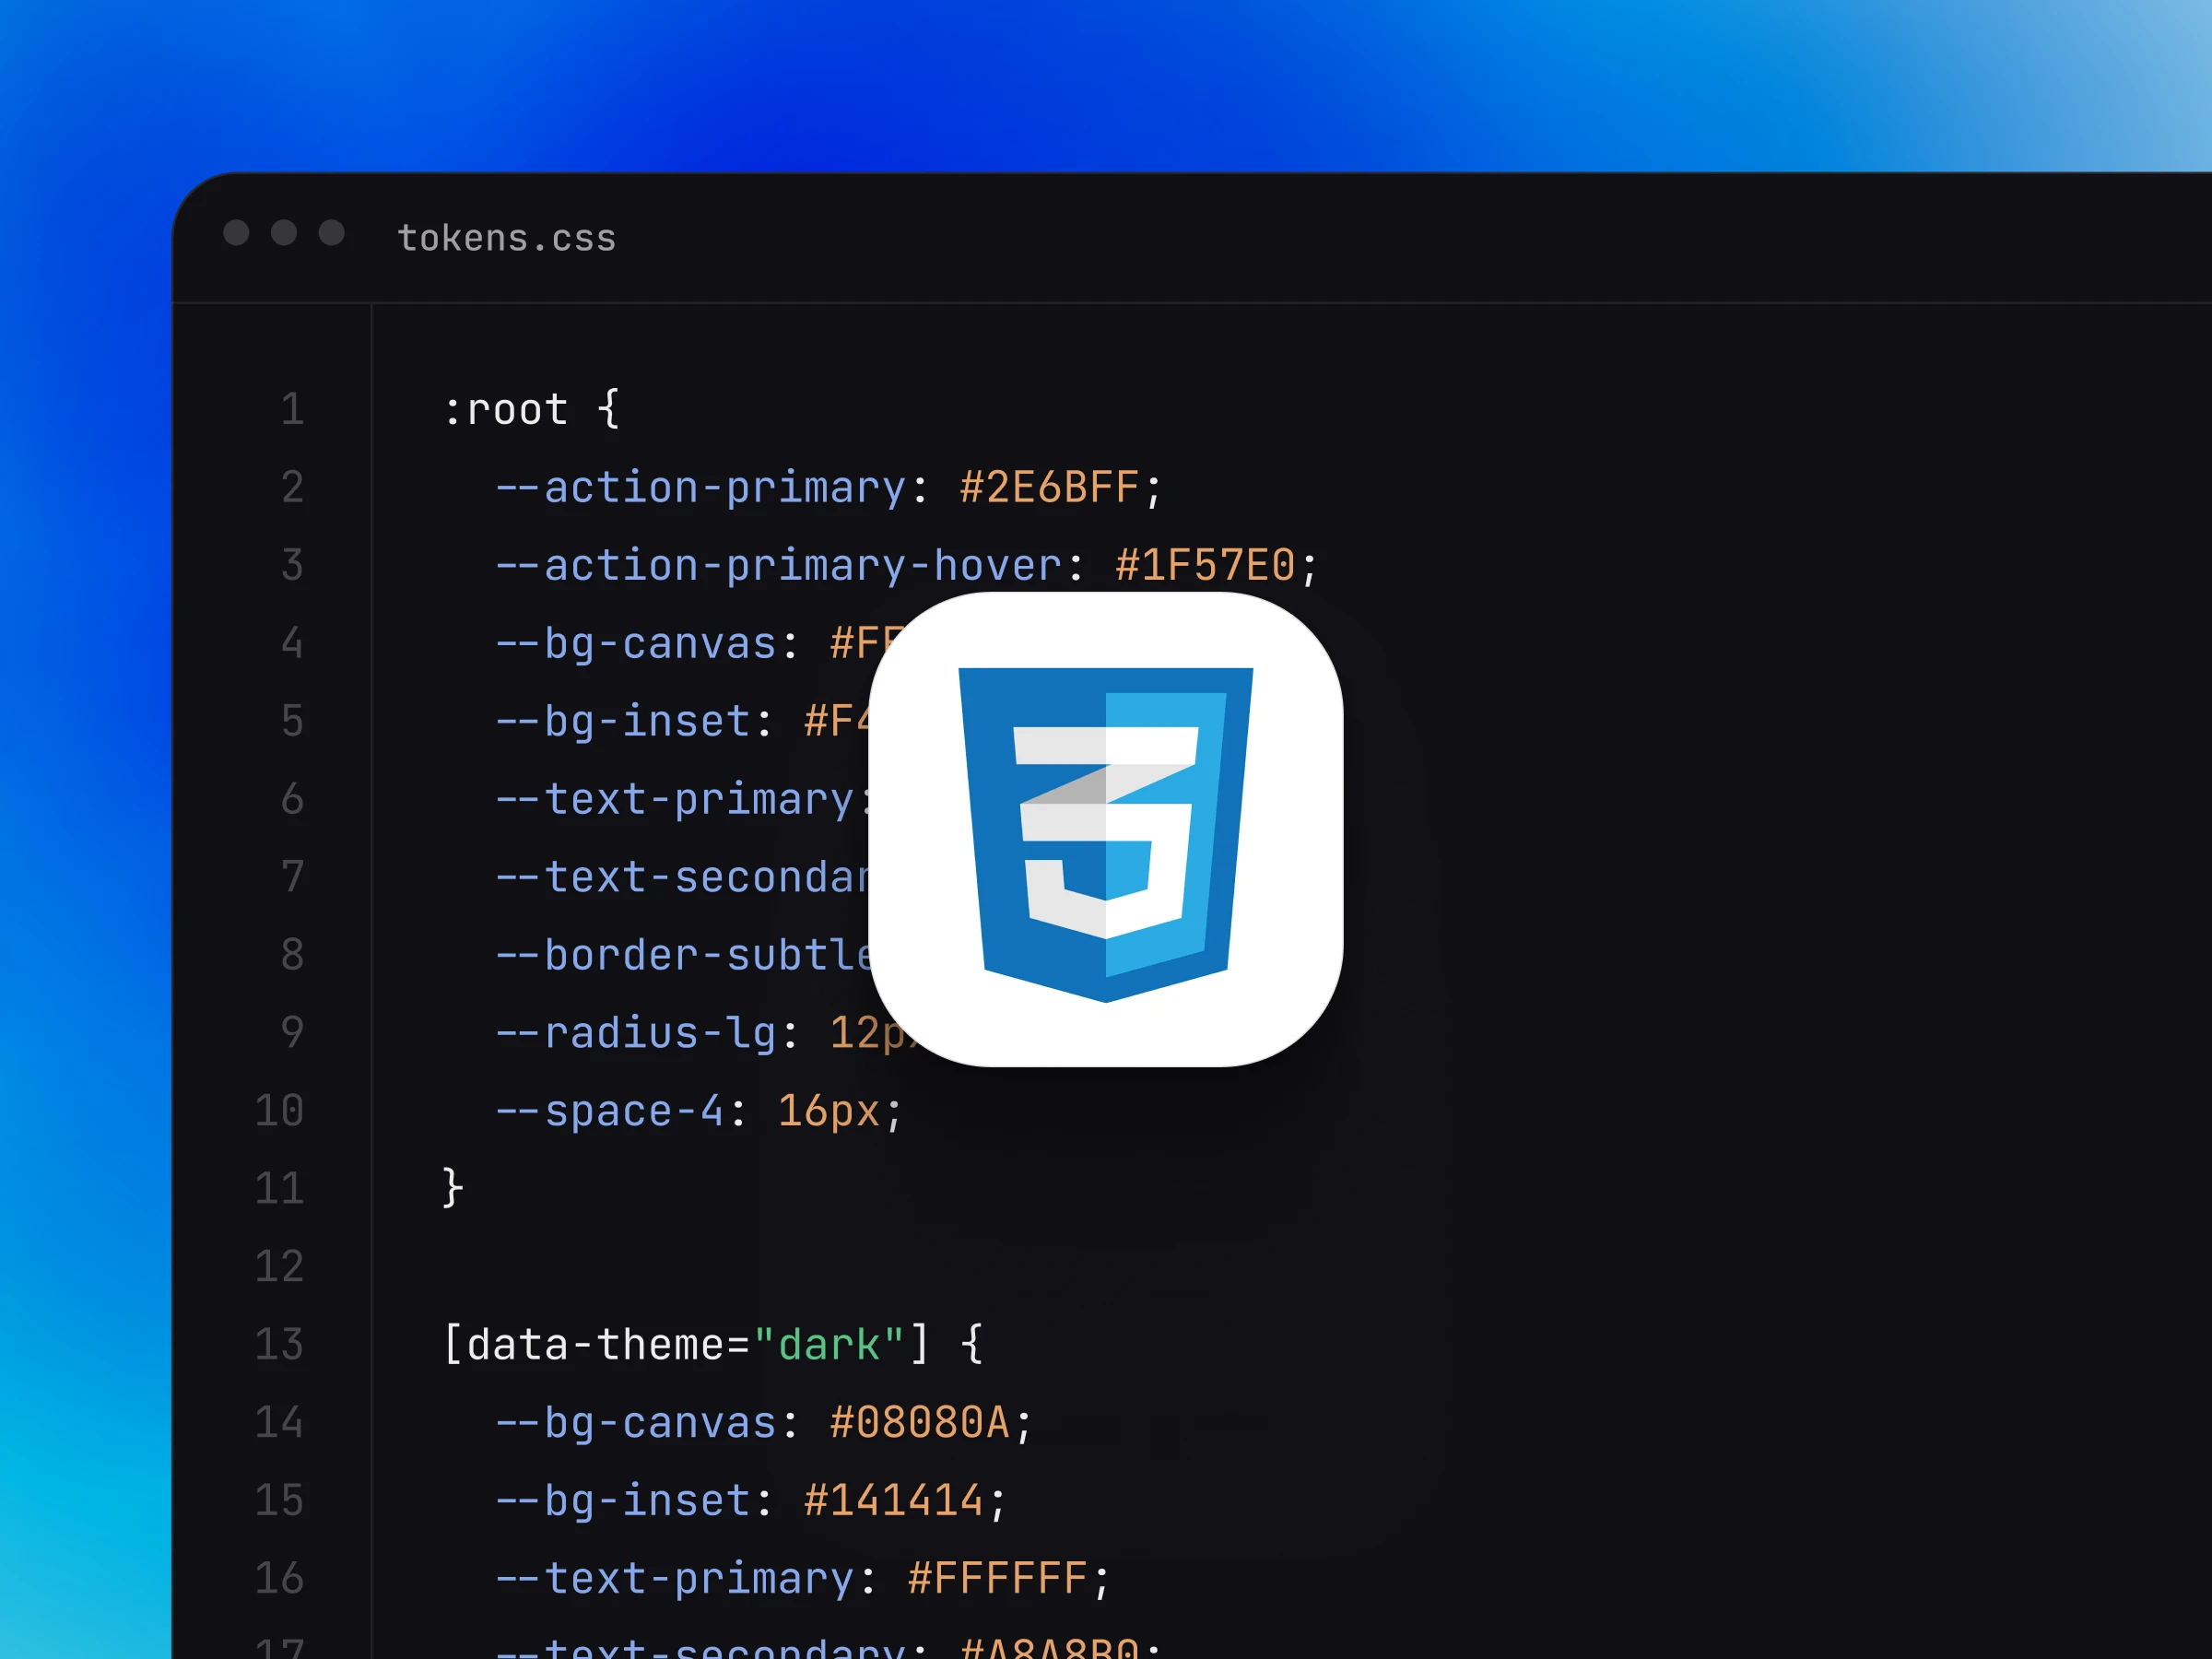Screen dimensions: 2212x1659
Task: Click line number 16 in the gutter
Action: [x=279, y=1579]
